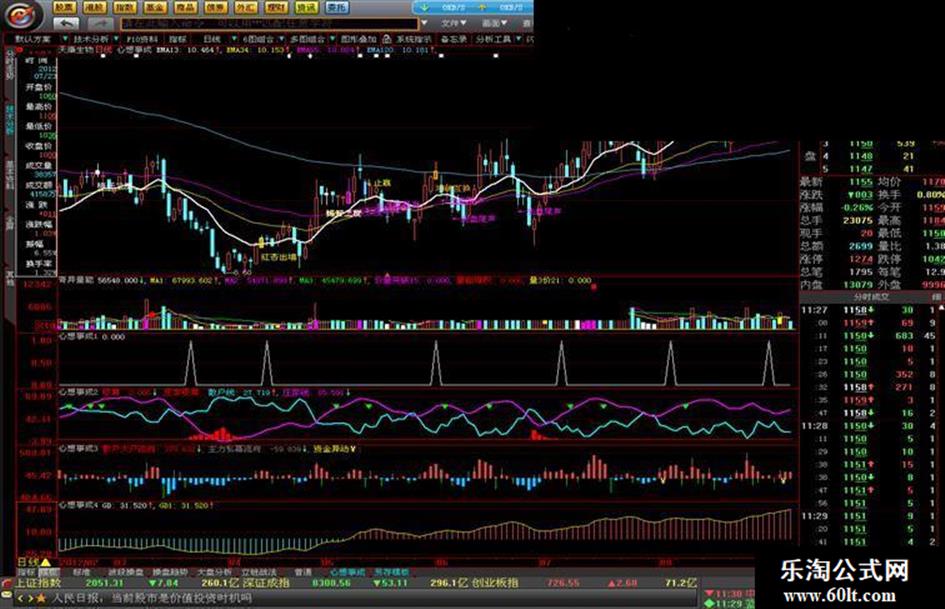Select the 立桩战法 bottom tab
Viewport: 945px width, 609px height.
pyautogui.click(x=259, y=572)
